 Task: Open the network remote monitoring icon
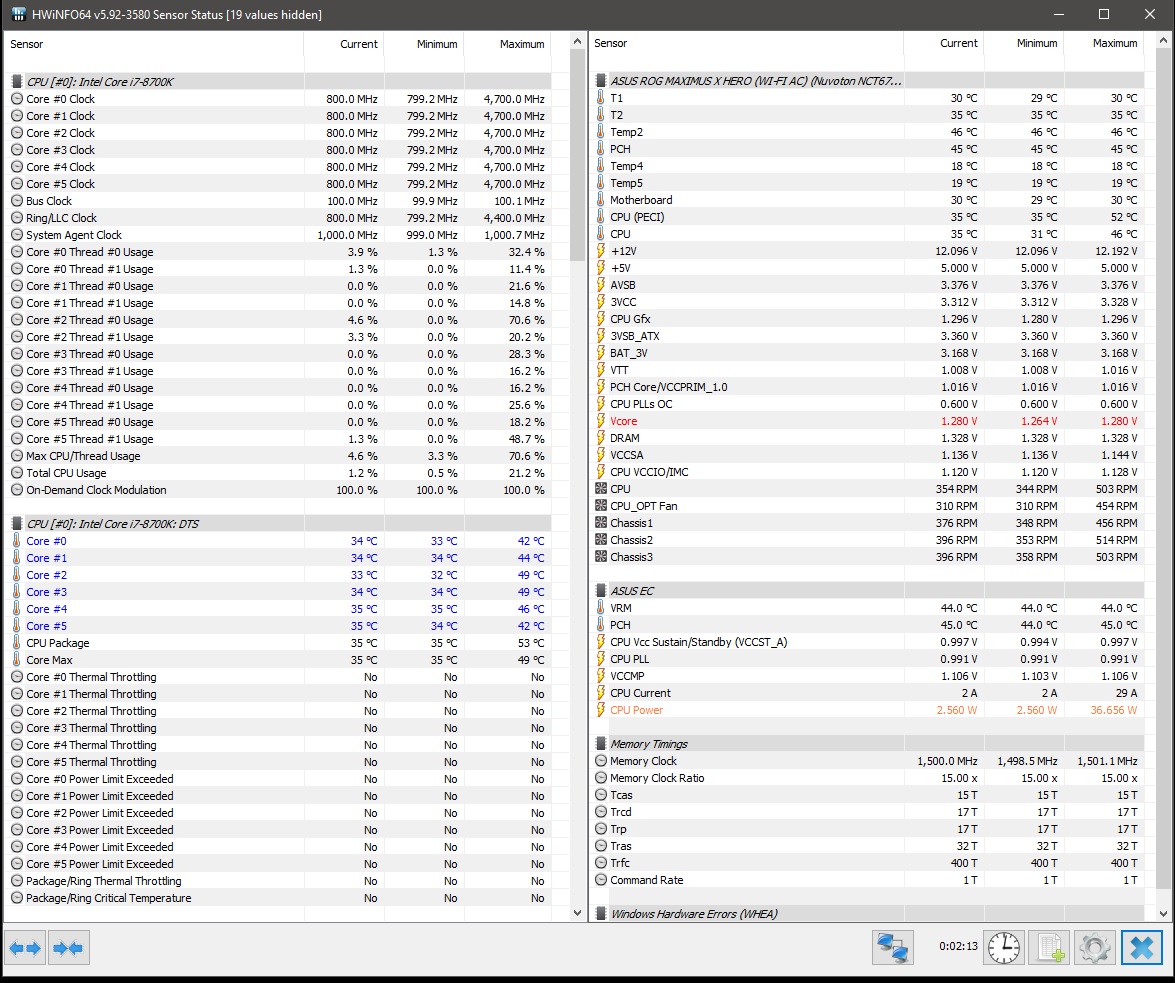tap(892, 948)
